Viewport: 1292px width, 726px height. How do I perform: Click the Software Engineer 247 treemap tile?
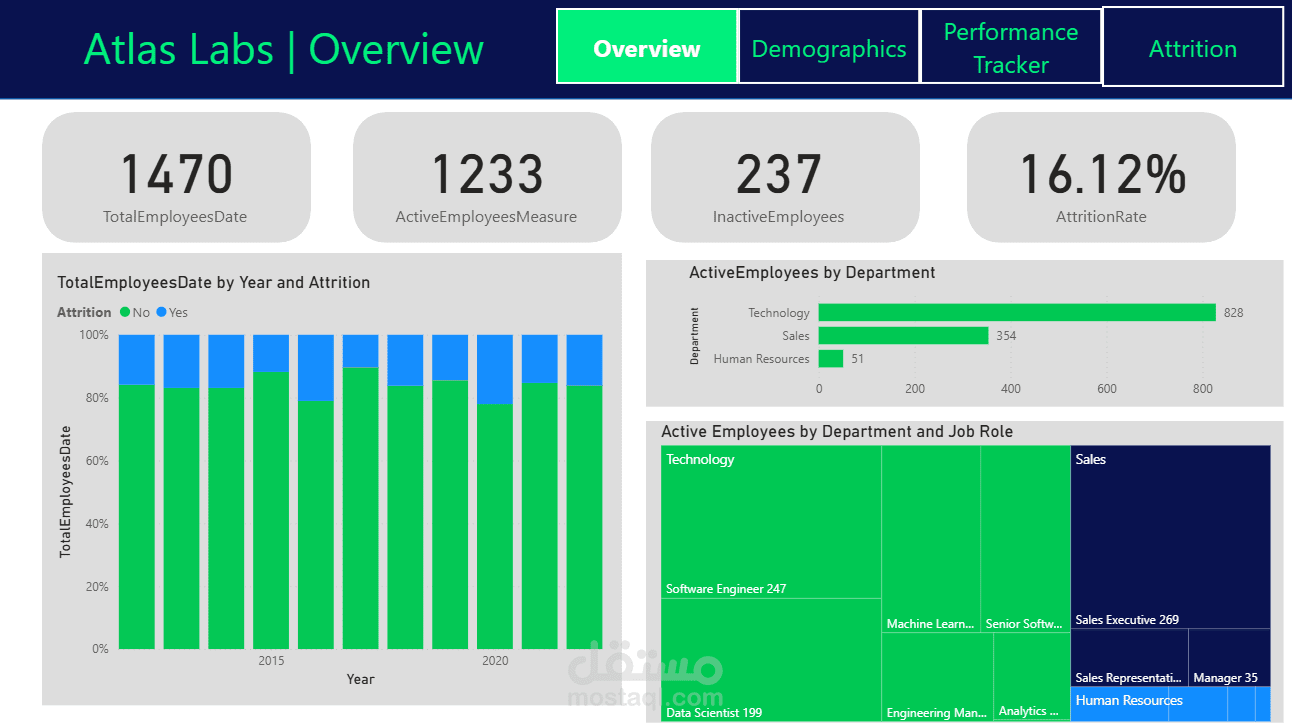(x=771, y=522)
